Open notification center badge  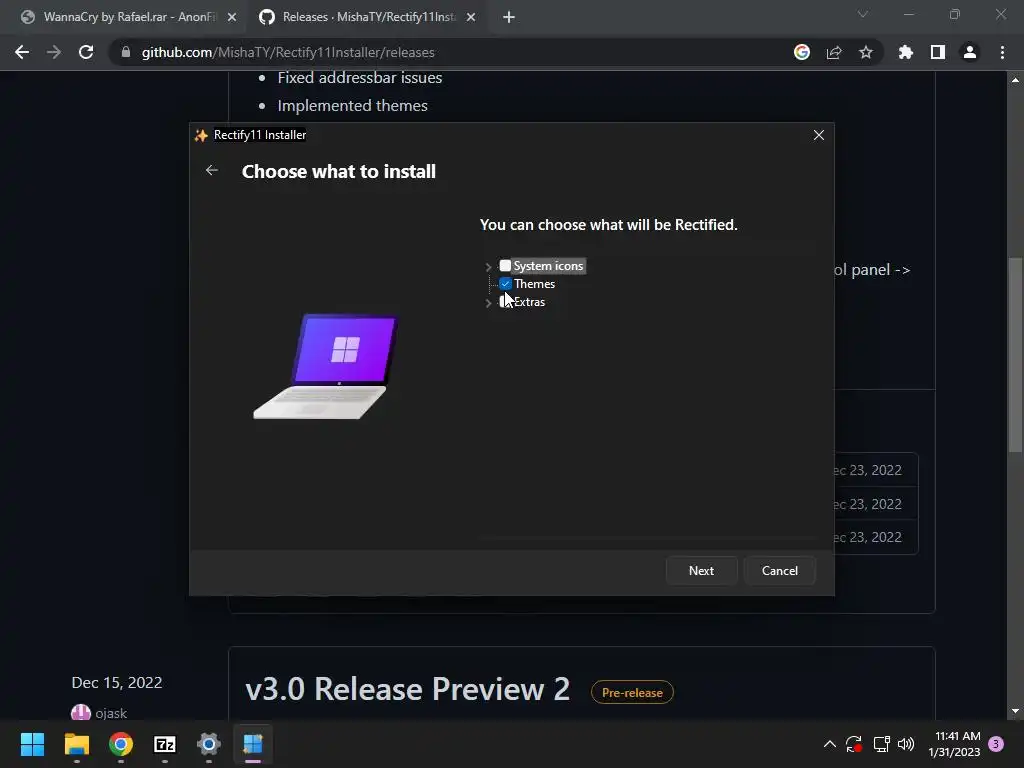click(996, 743)
